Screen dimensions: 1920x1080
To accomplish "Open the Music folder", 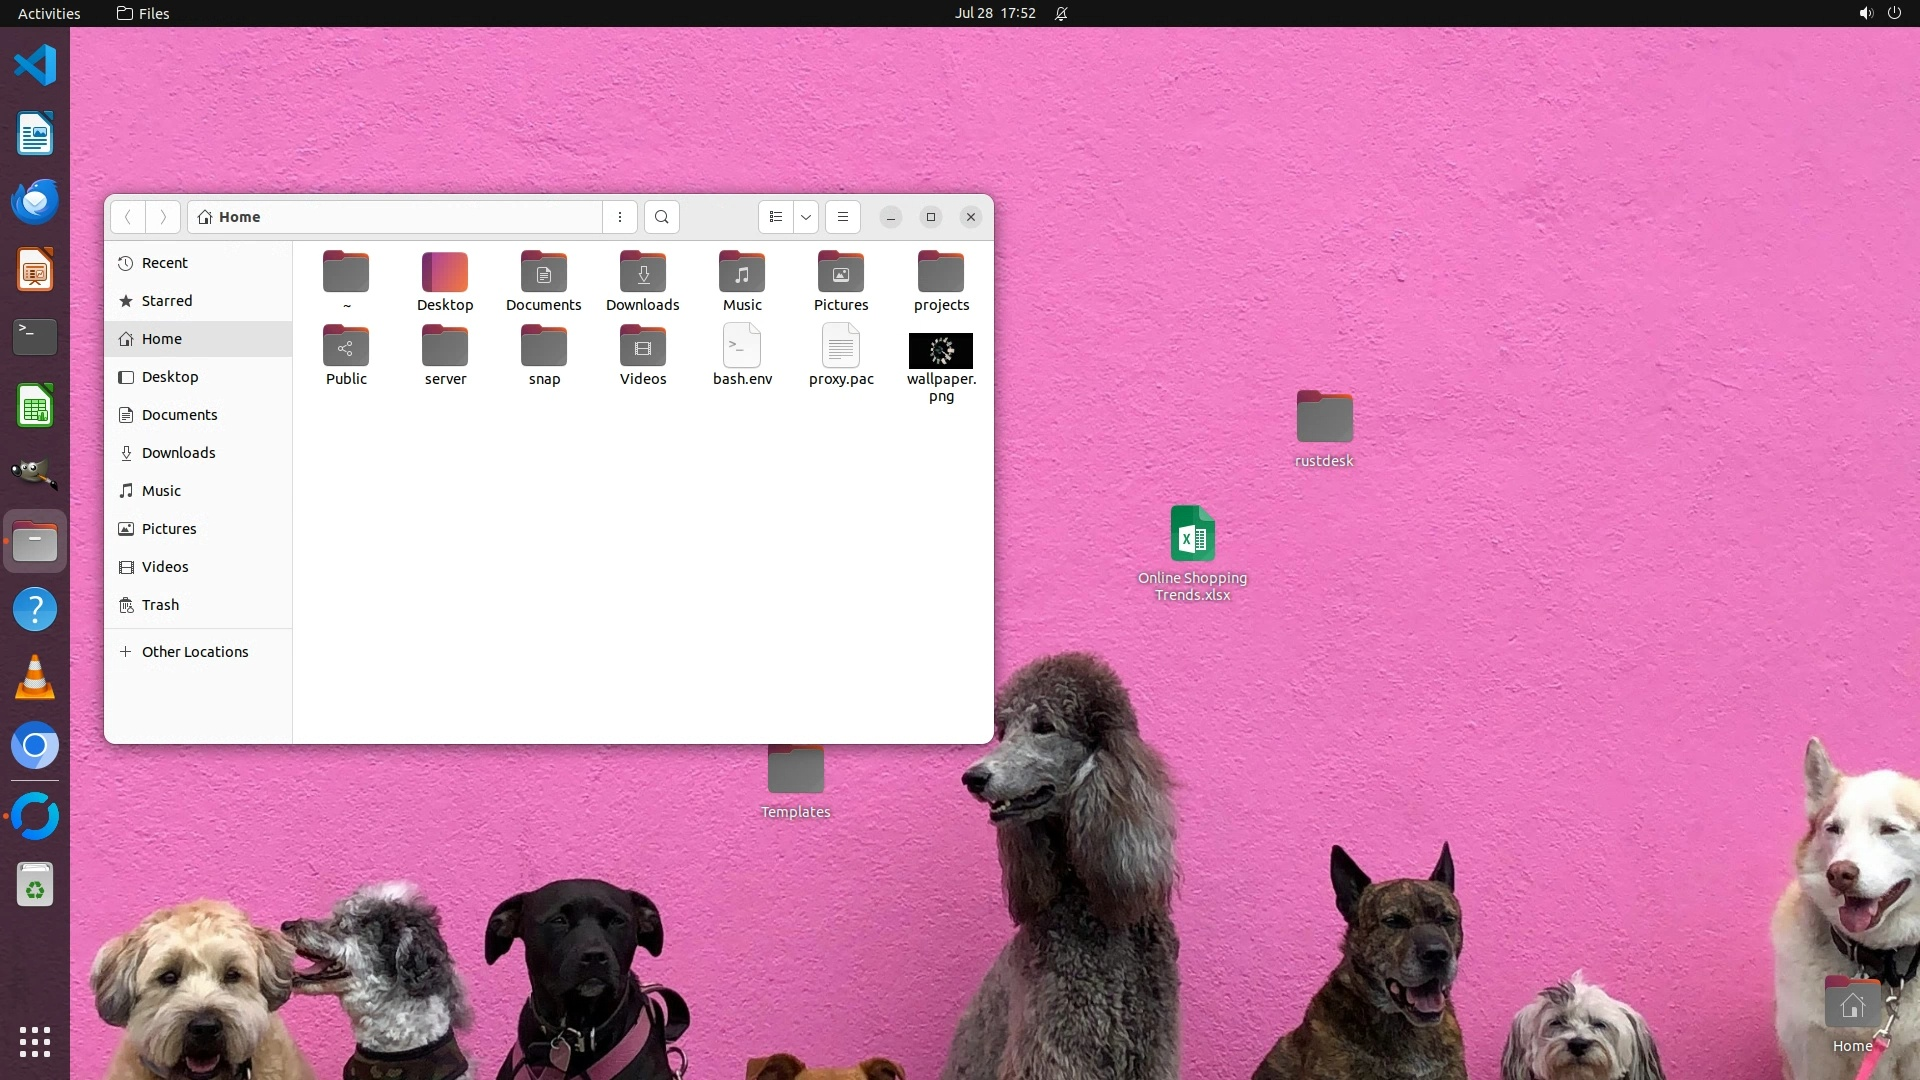I will point(741,272).
